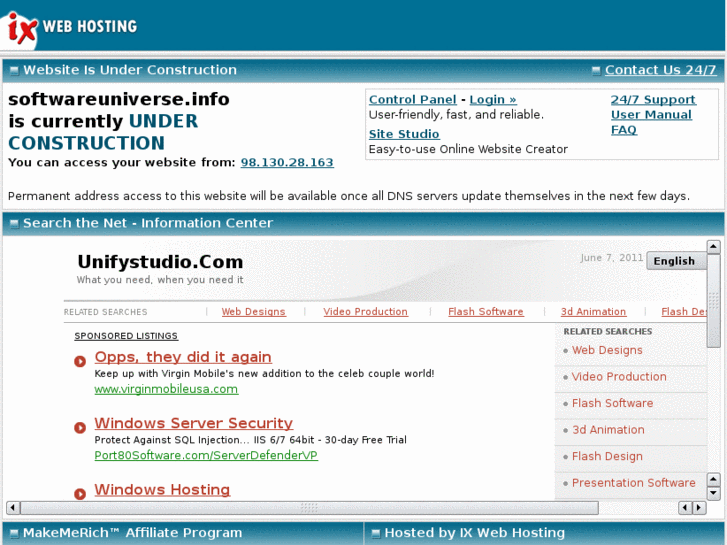Select 3d Animation in the top related searches
Image resolution: width=727 pixels, height=545 pixels.
[593, 312]
